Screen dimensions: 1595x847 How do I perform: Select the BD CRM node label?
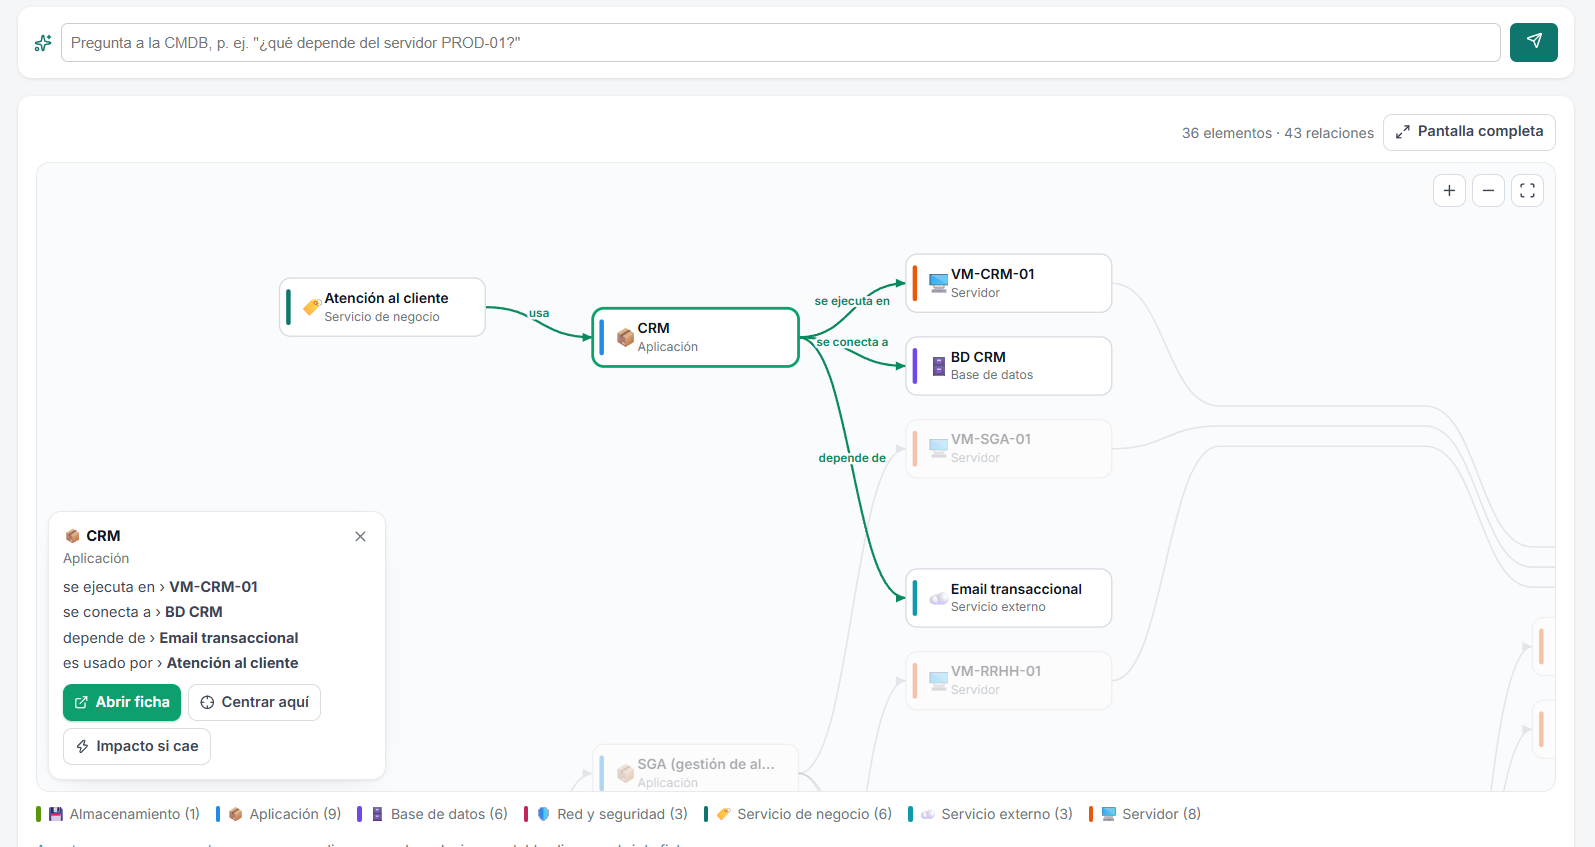tap(978, 357)
